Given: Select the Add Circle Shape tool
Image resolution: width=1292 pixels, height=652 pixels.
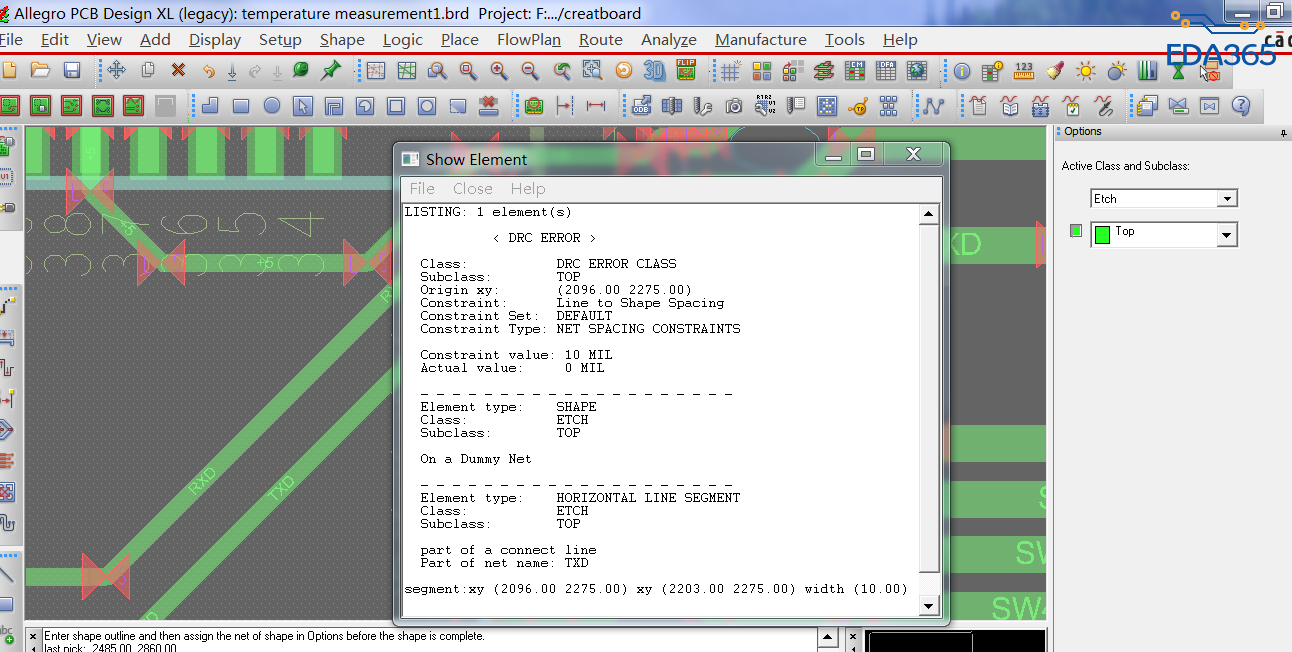Looking at the screenshot, I should tap(272, 105).
